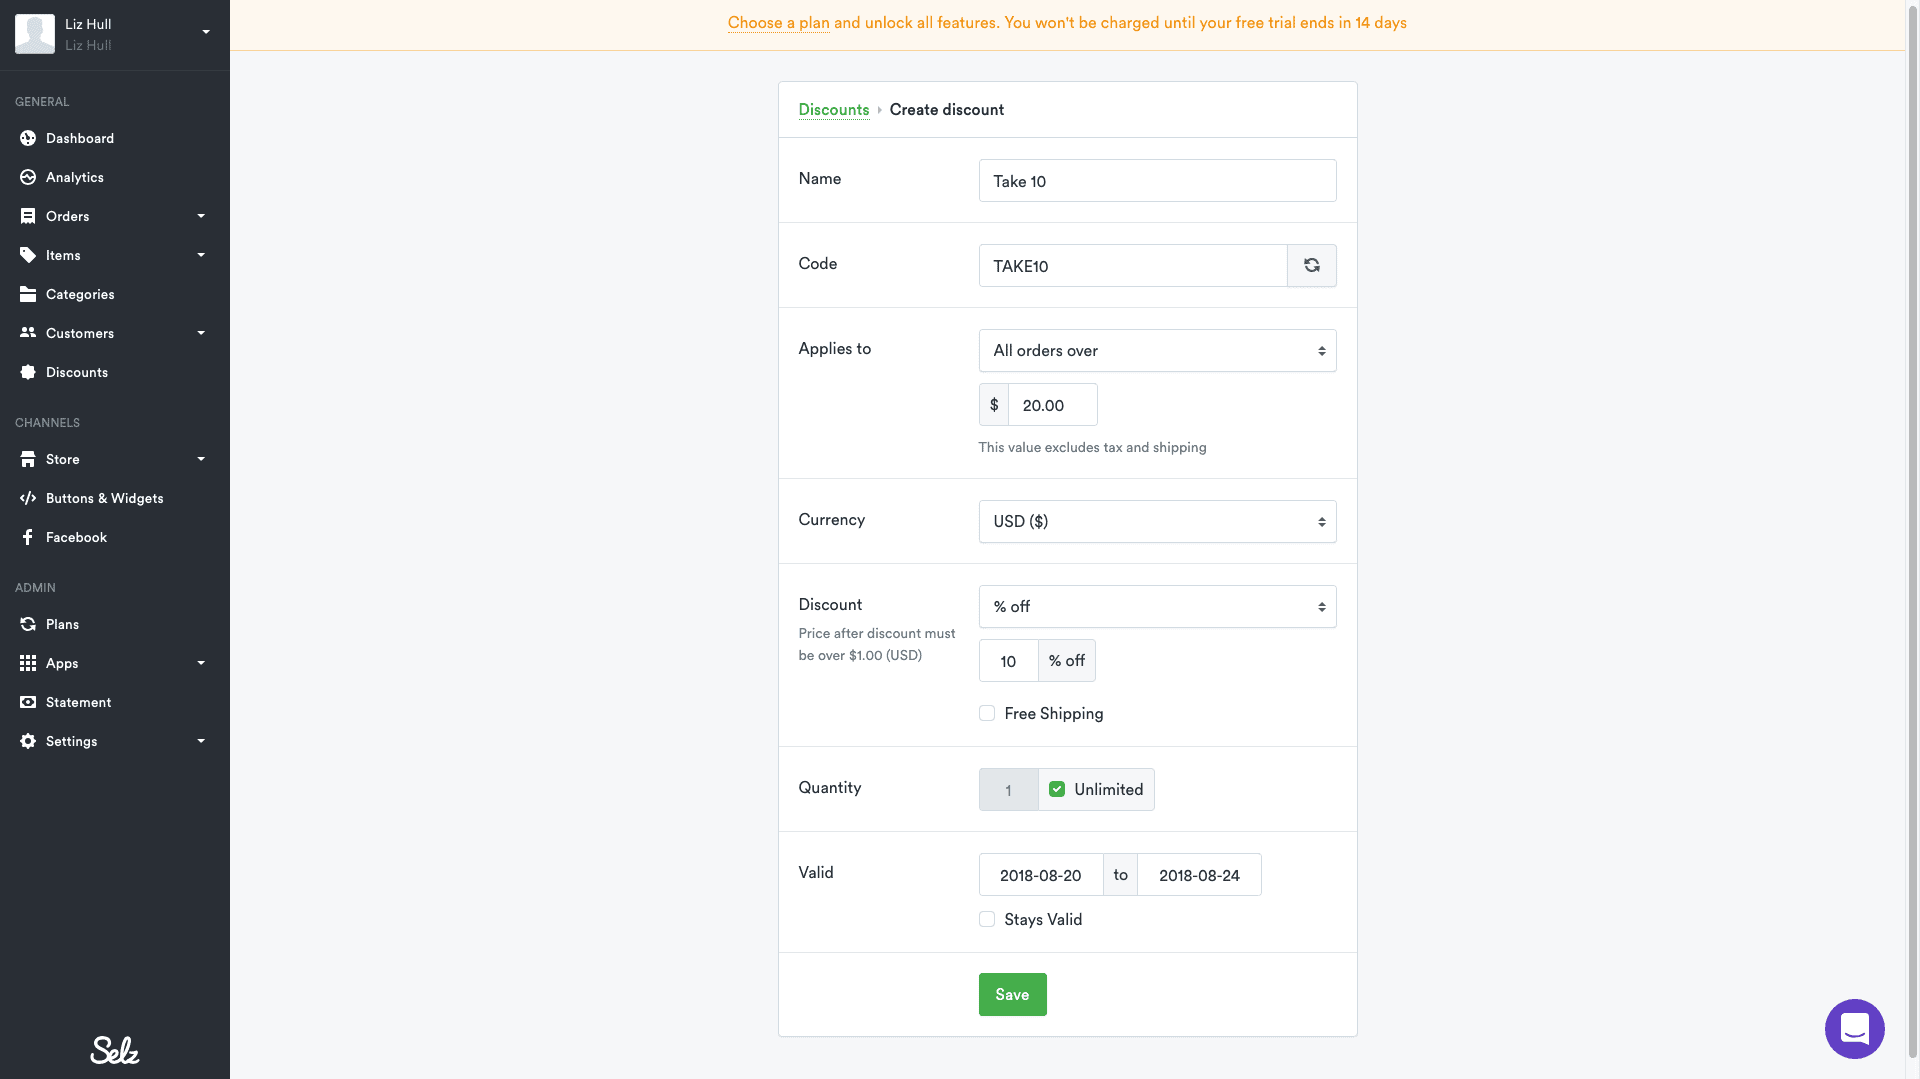Open the chat support bubble

[x=1854, y=1028]
